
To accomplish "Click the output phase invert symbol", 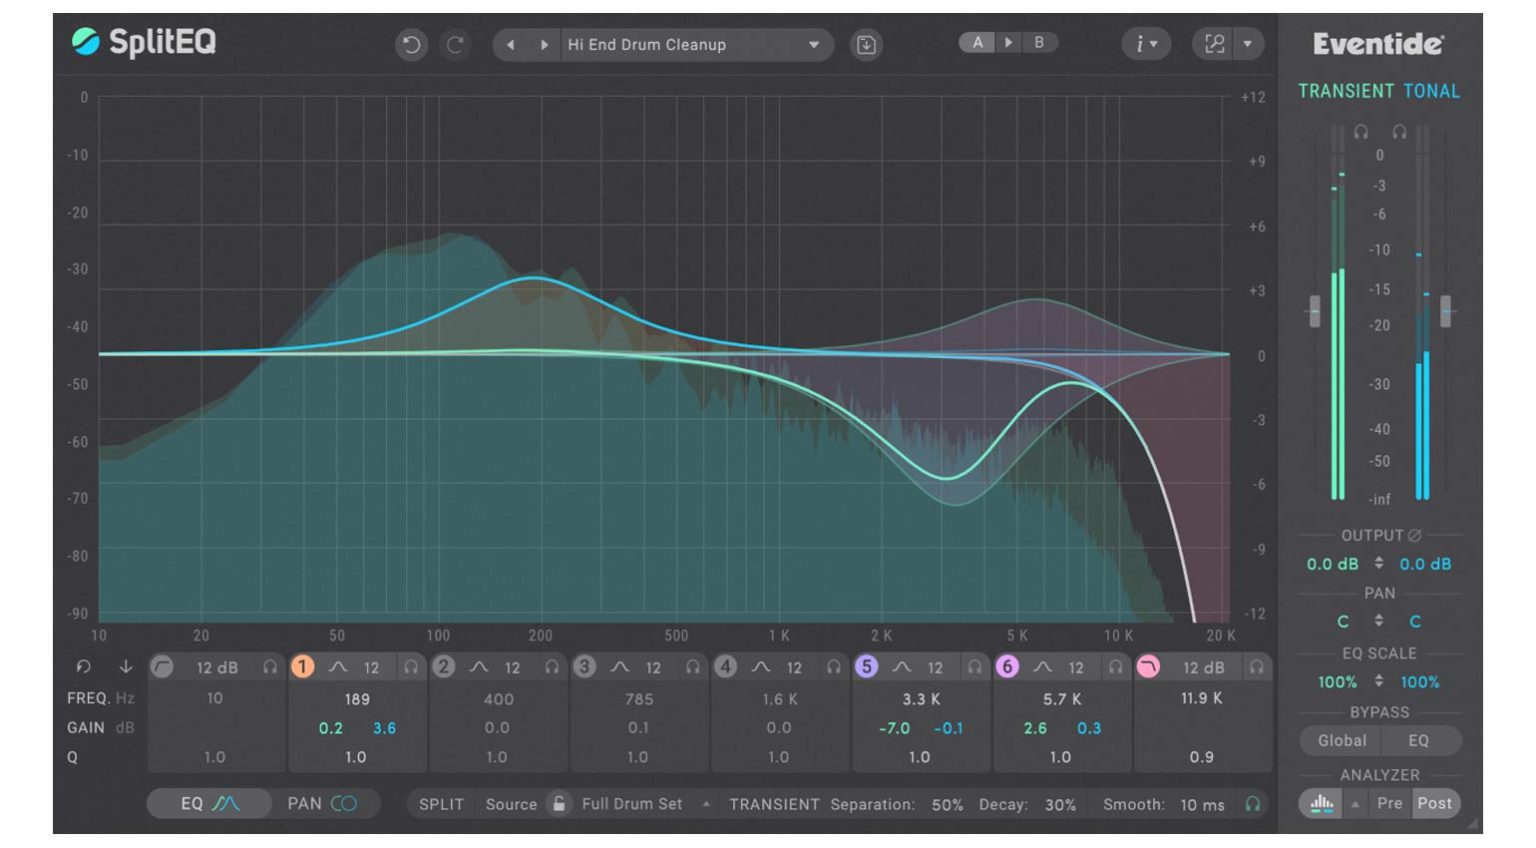I will pyautogui.click(x=1415, y=536).
